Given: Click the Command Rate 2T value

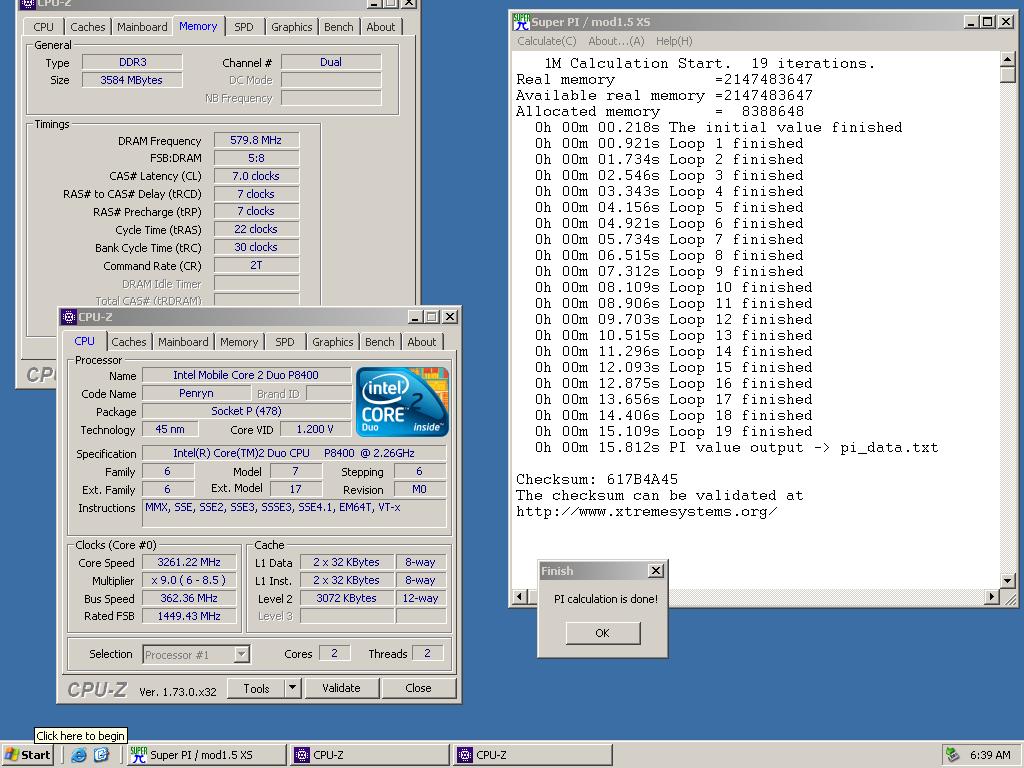Looking at the screenshot, I should tap(256, 265).
